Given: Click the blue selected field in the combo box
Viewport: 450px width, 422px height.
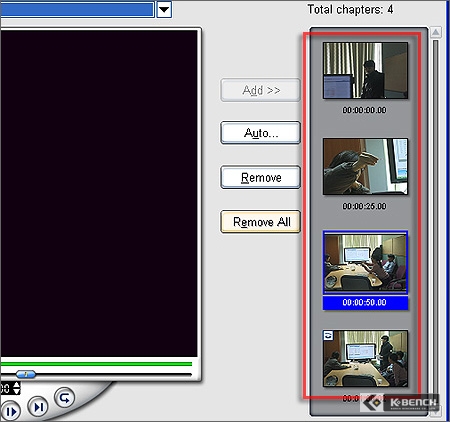Looking at the screenshot, I should point(77,9).
